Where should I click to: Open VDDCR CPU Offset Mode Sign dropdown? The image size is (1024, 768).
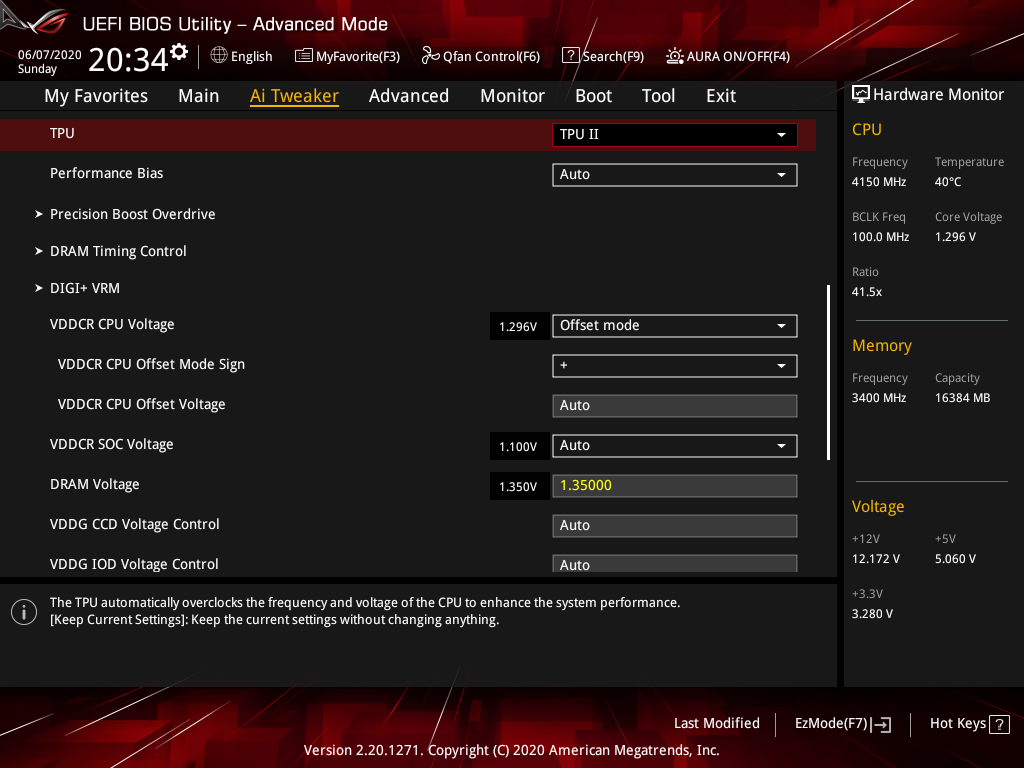click(675, 366)
